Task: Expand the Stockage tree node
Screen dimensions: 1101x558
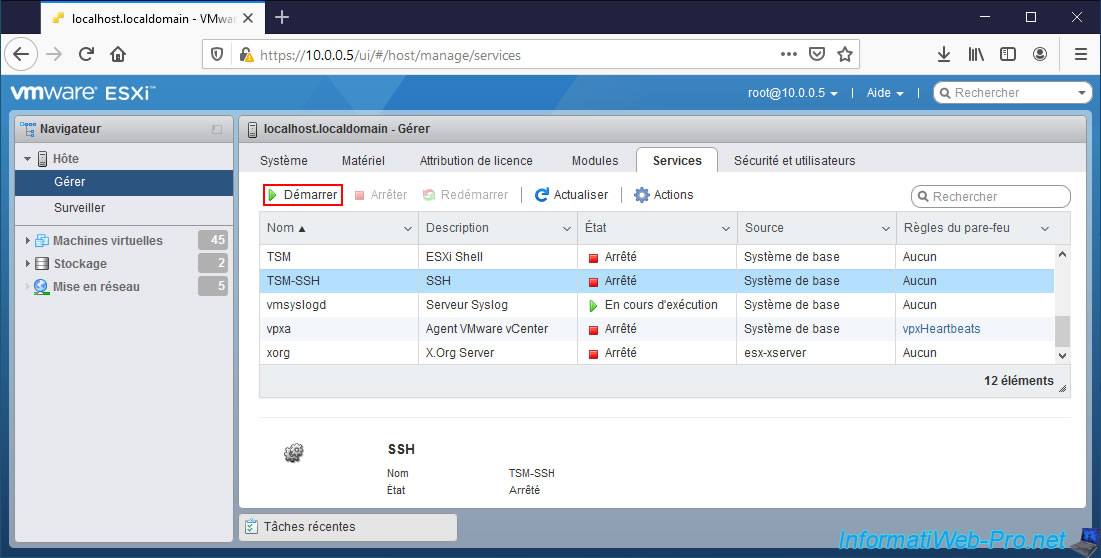Action: pos(27,264)
